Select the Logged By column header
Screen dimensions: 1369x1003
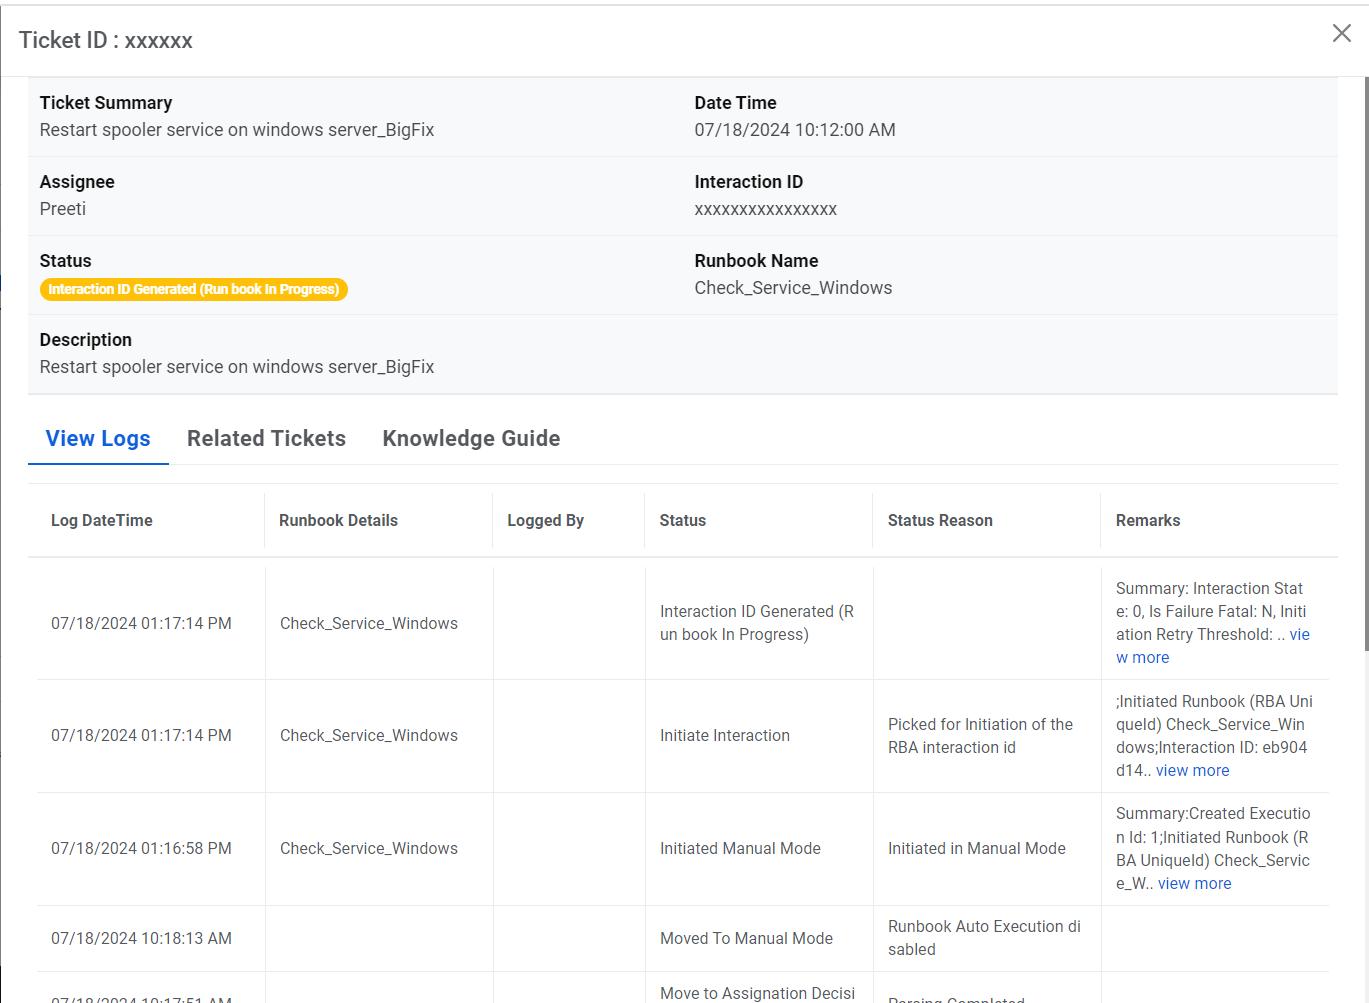coord(545,521)
